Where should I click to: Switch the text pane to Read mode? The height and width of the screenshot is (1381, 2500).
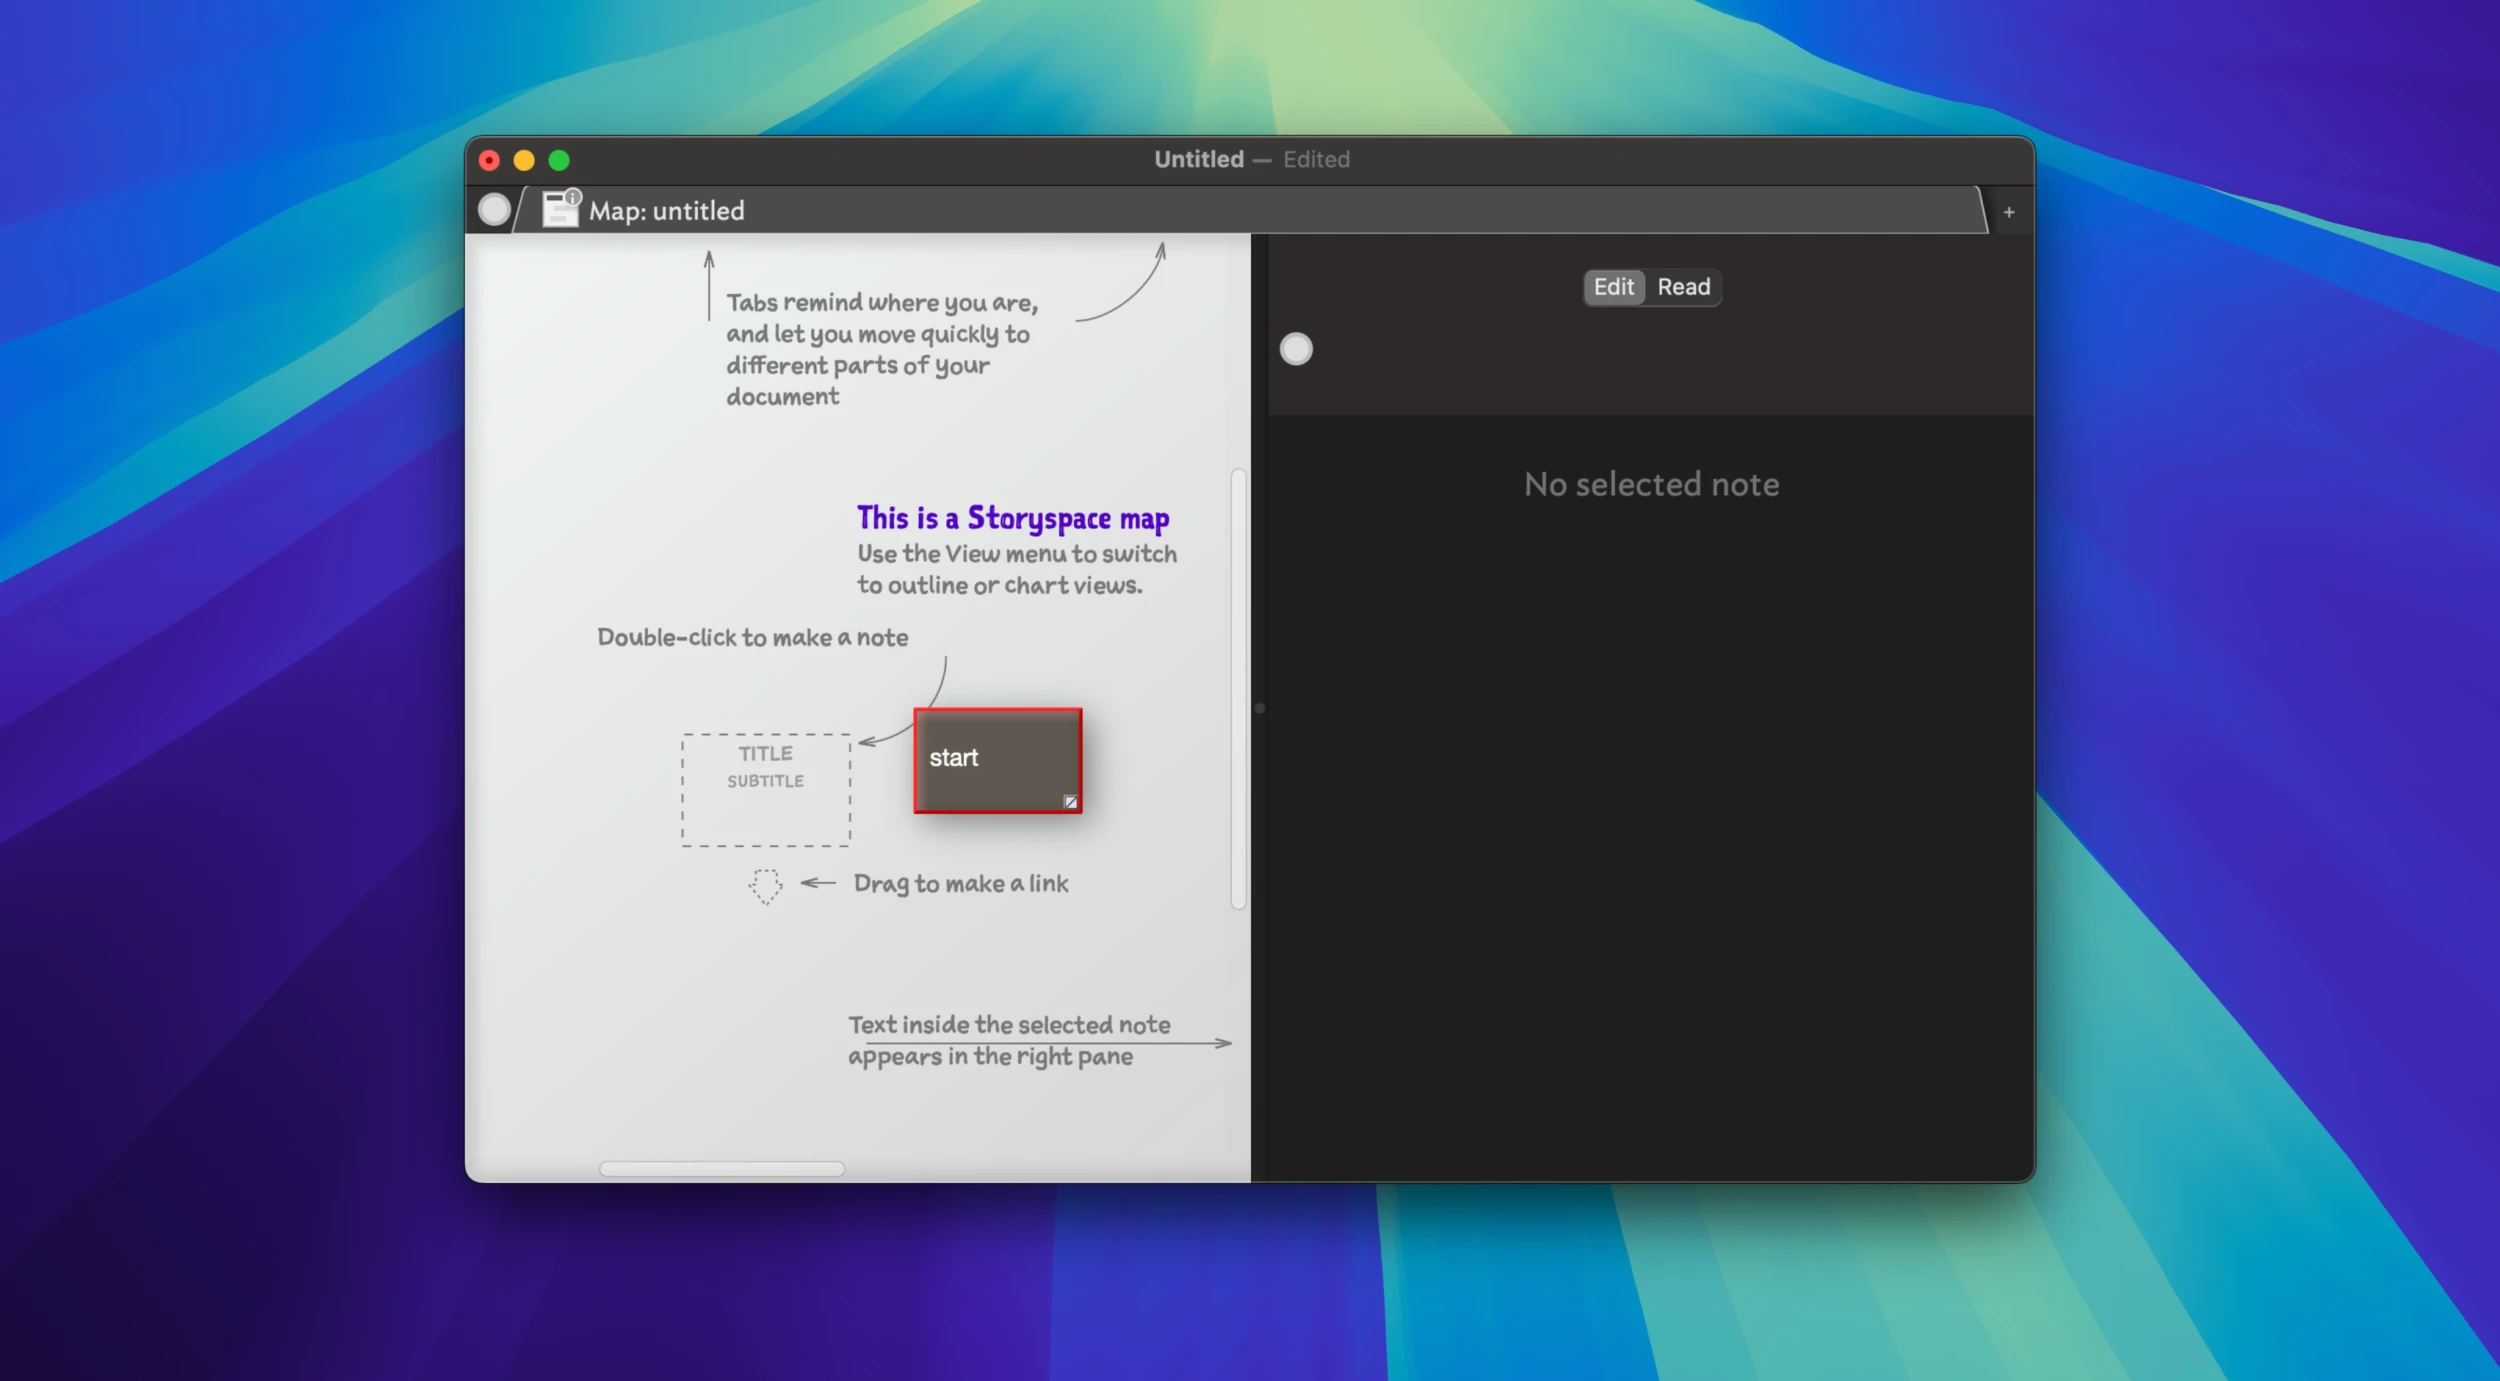pyautogui.click(x=1683, y=287)
